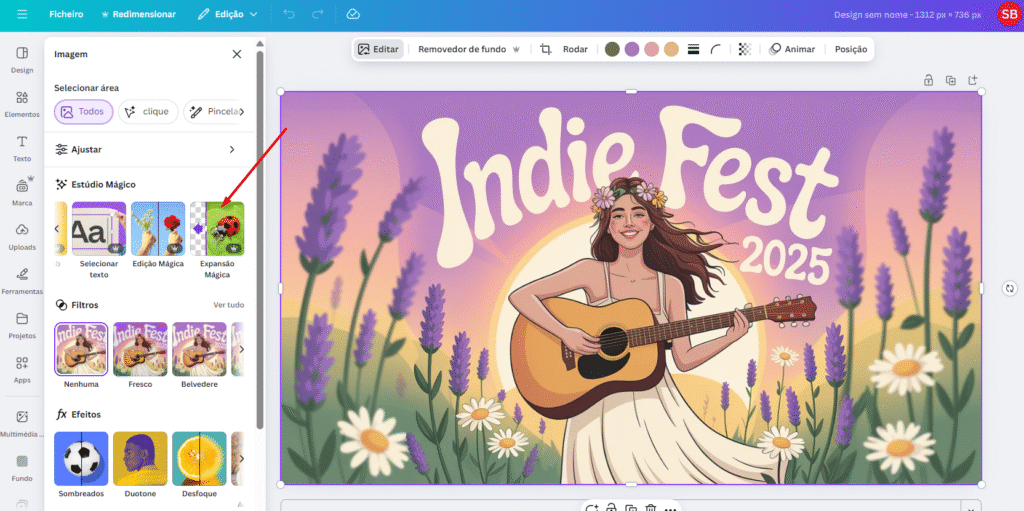The width and height of the screenshot is (1024, 511).
Task: Click Ver tudo next to Filtros
Action: click(229, 305)
